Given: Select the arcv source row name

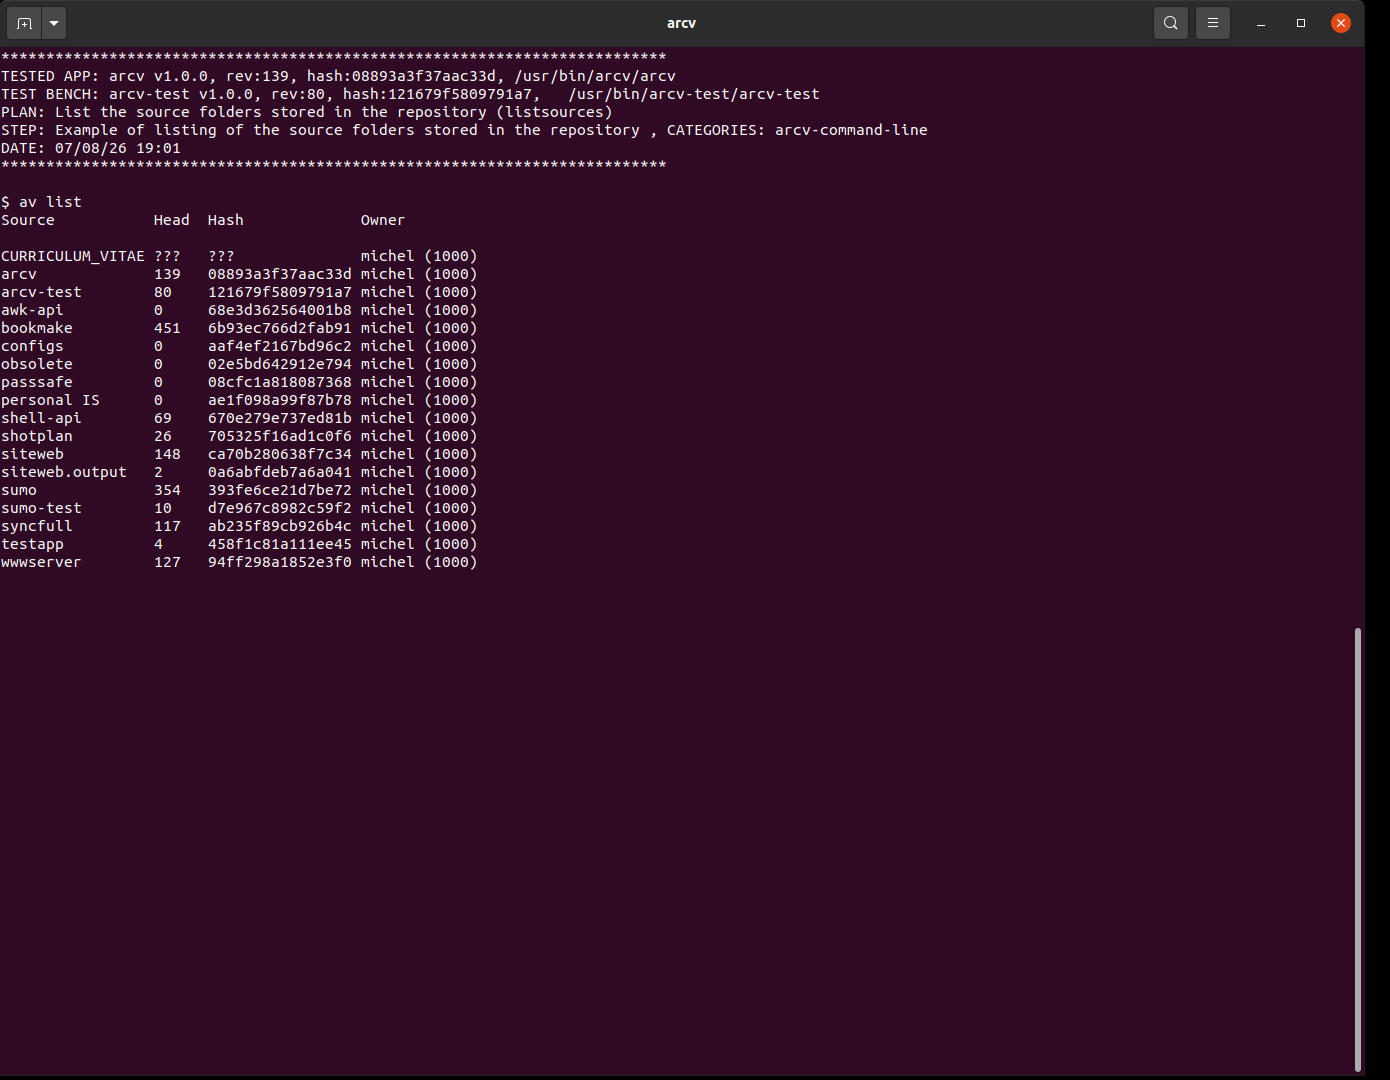Looking at the screenshot, I should pyautogui.click(x=19, y=274).
